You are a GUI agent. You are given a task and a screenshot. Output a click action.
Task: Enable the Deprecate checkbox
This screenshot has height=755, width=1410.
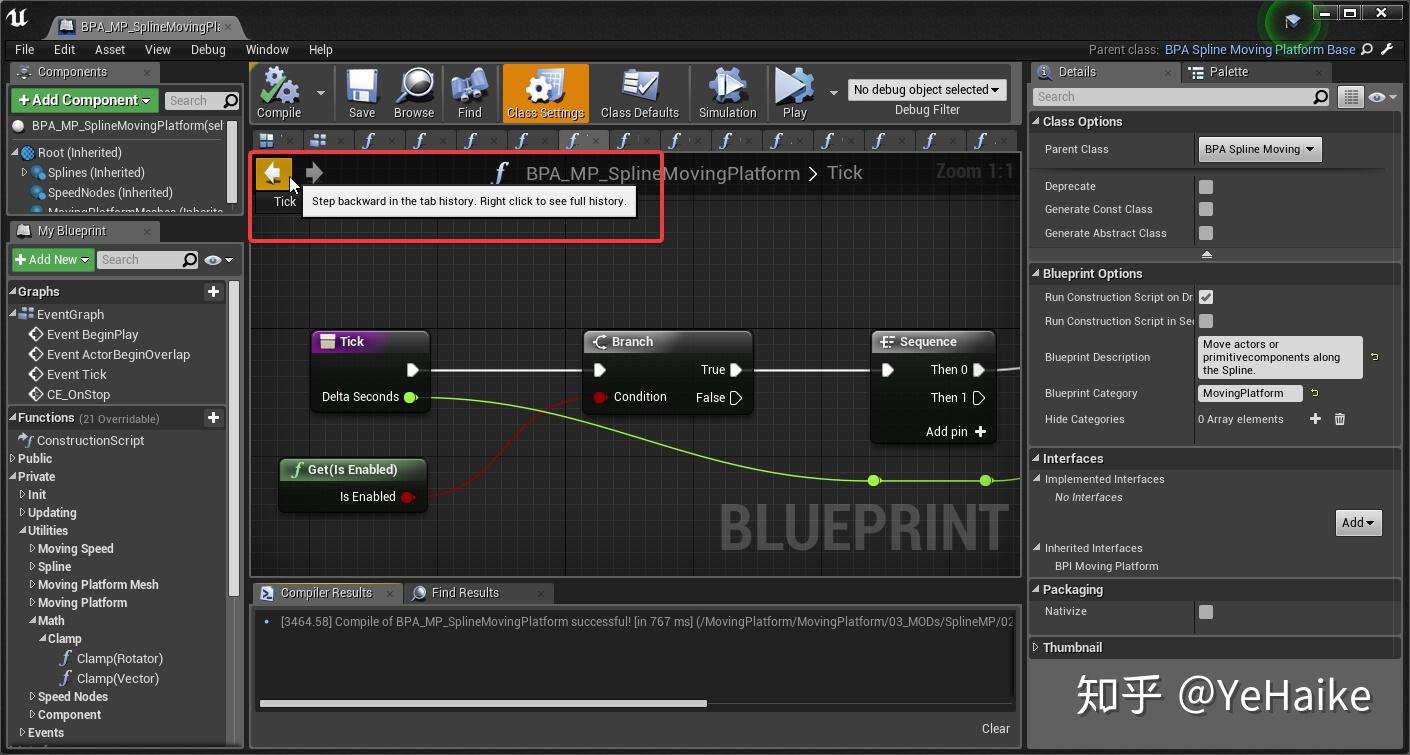(x=1205, y=185)
